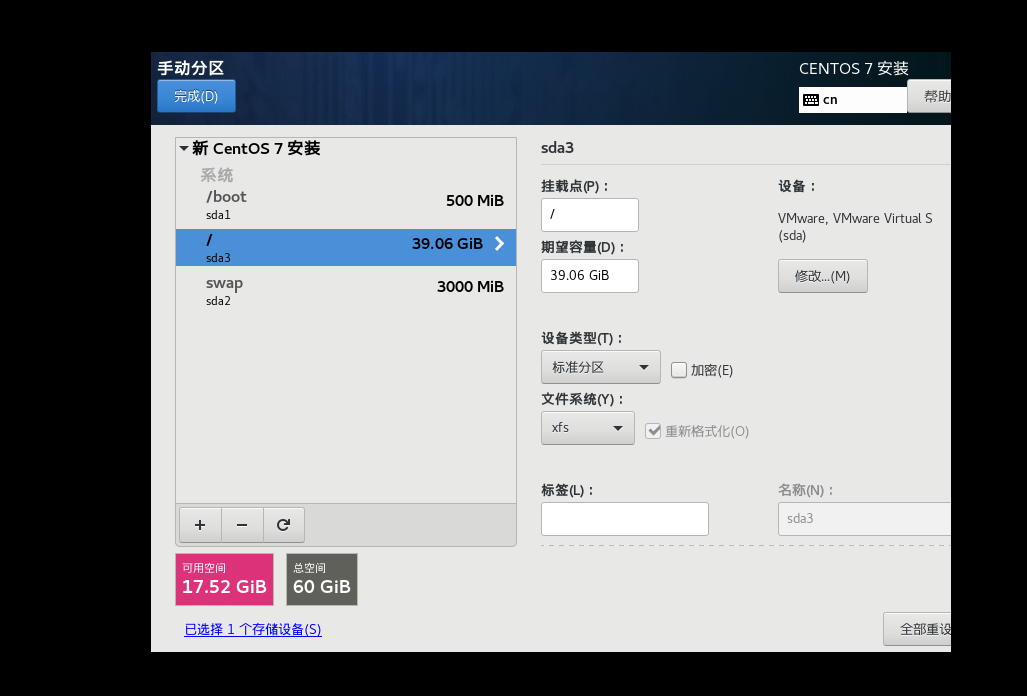The image size is (1027, 696).
Task: Click the 修改...(M) modify device button
Action: coord(823,276)
